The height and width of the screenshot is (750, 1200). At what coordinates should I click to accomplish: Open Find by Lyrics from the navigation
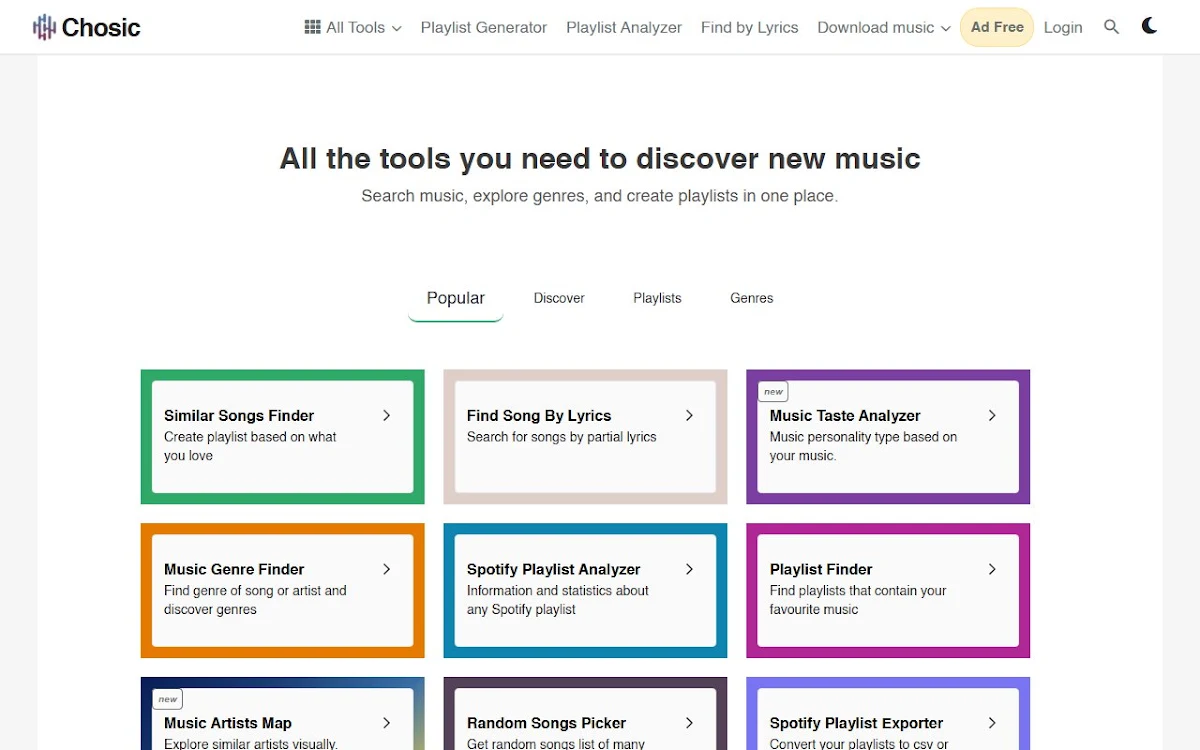(x=750, y=27)
